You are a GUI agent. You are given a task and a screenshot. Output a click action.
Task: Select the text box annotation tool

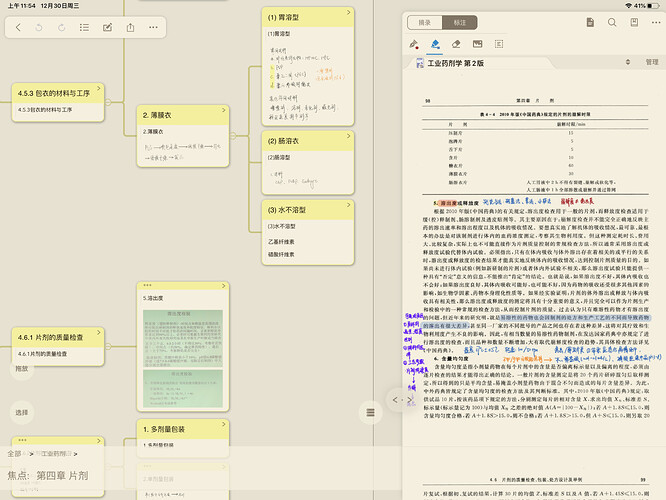(x=499, y=44)
